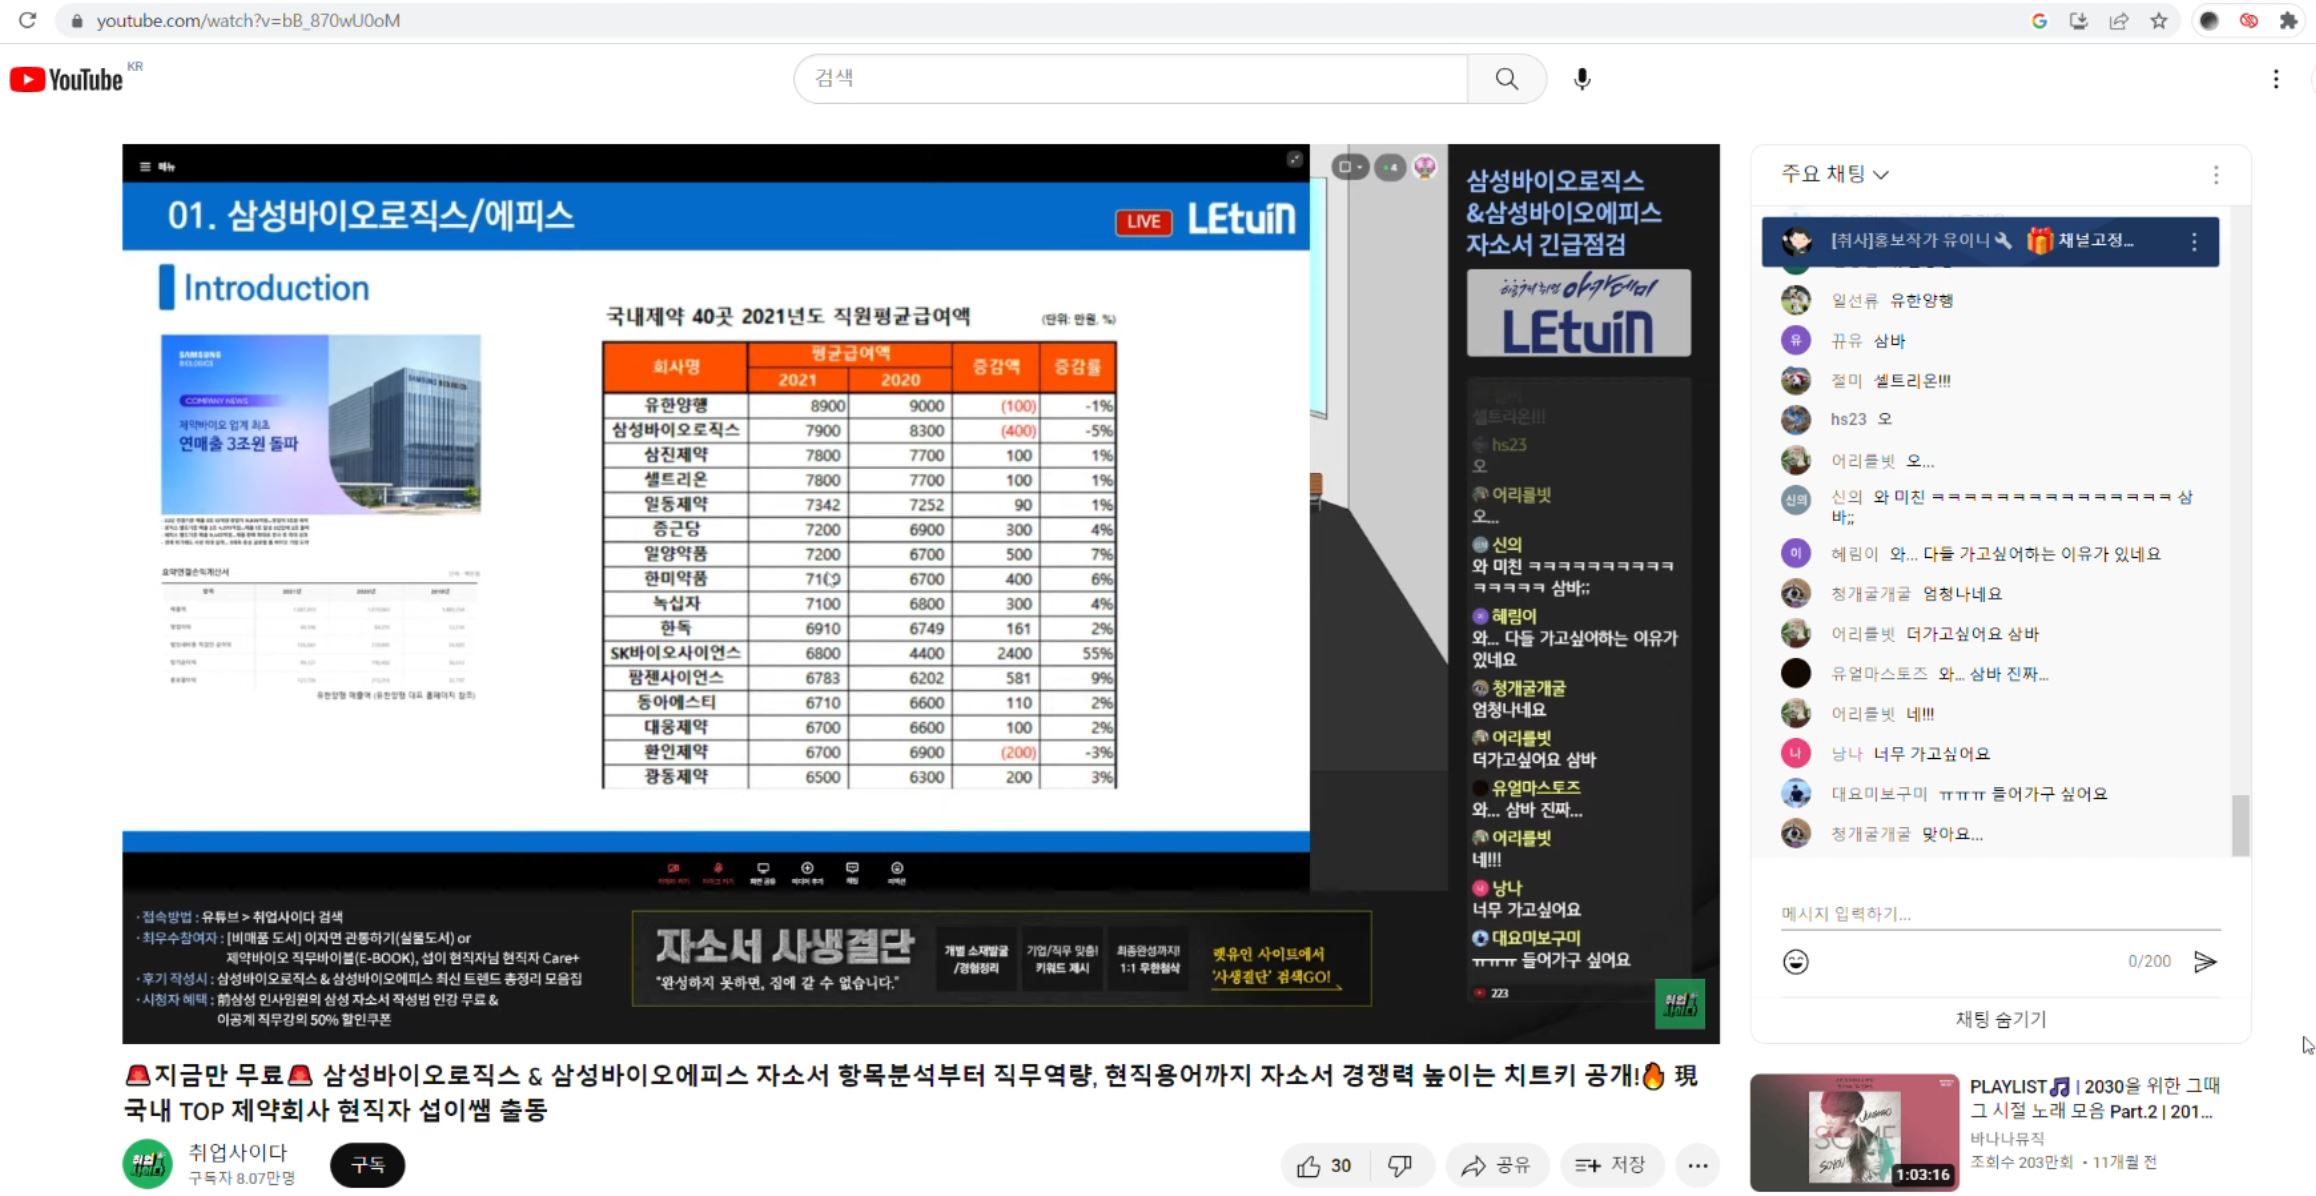Reload the page with browser refresh icon
This screenshot has height=1196, width=2316.
coord(27,20)
